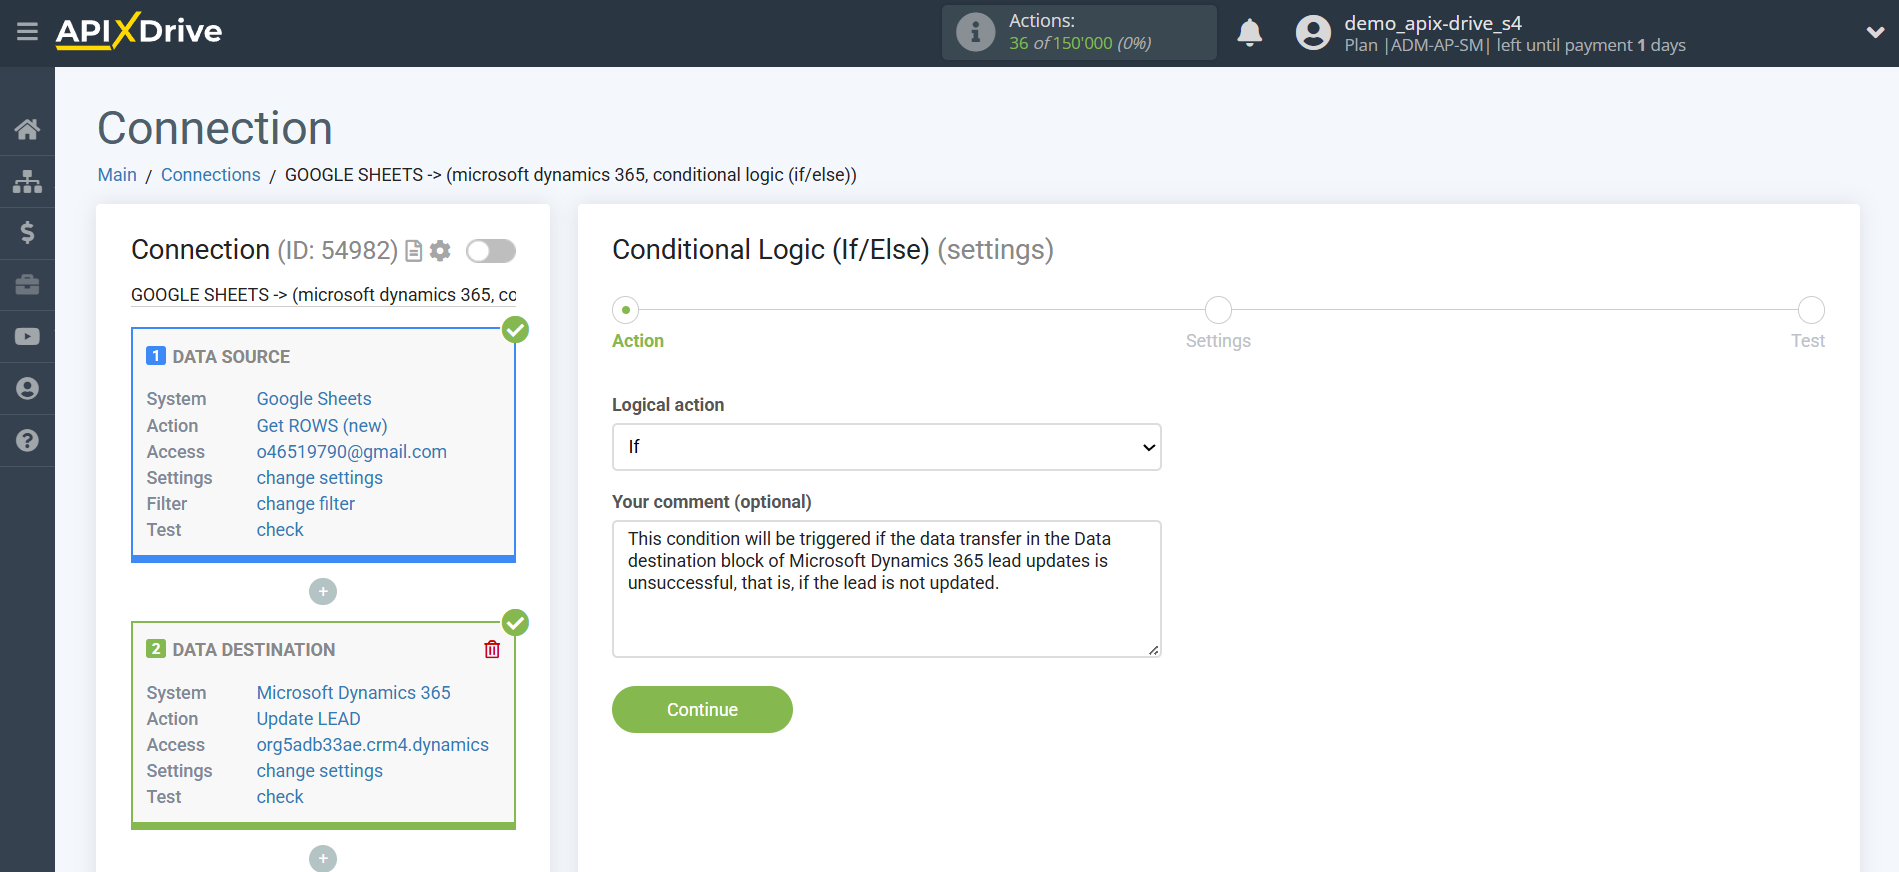The height and width of the screenshot is (872, 1899).
Task: Click change settings in Data Destination
Action: pos(320,771)
